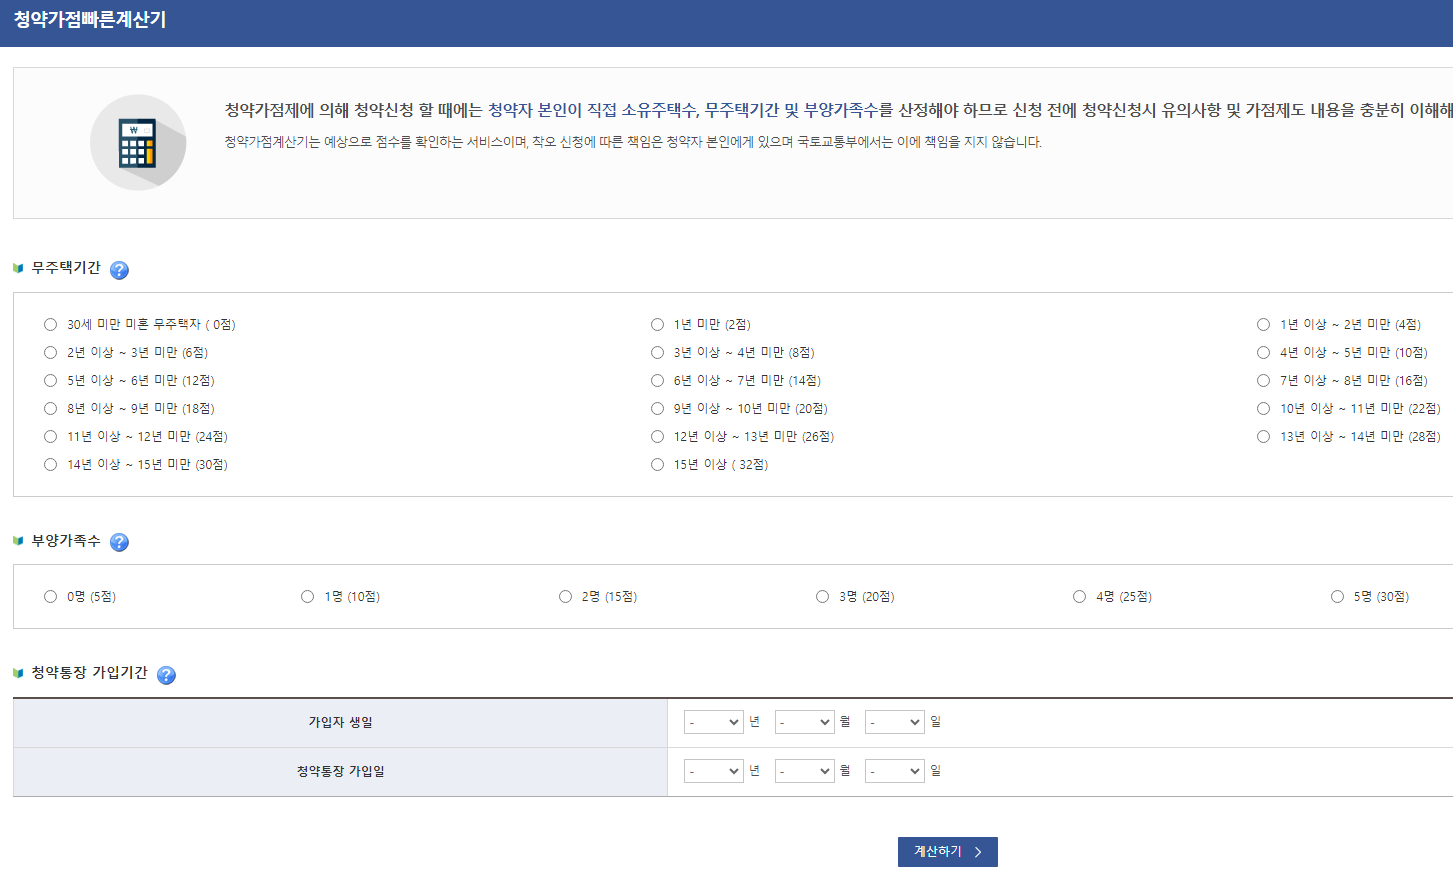Select the 15년 이상 (32점) option

pos(657,464)
